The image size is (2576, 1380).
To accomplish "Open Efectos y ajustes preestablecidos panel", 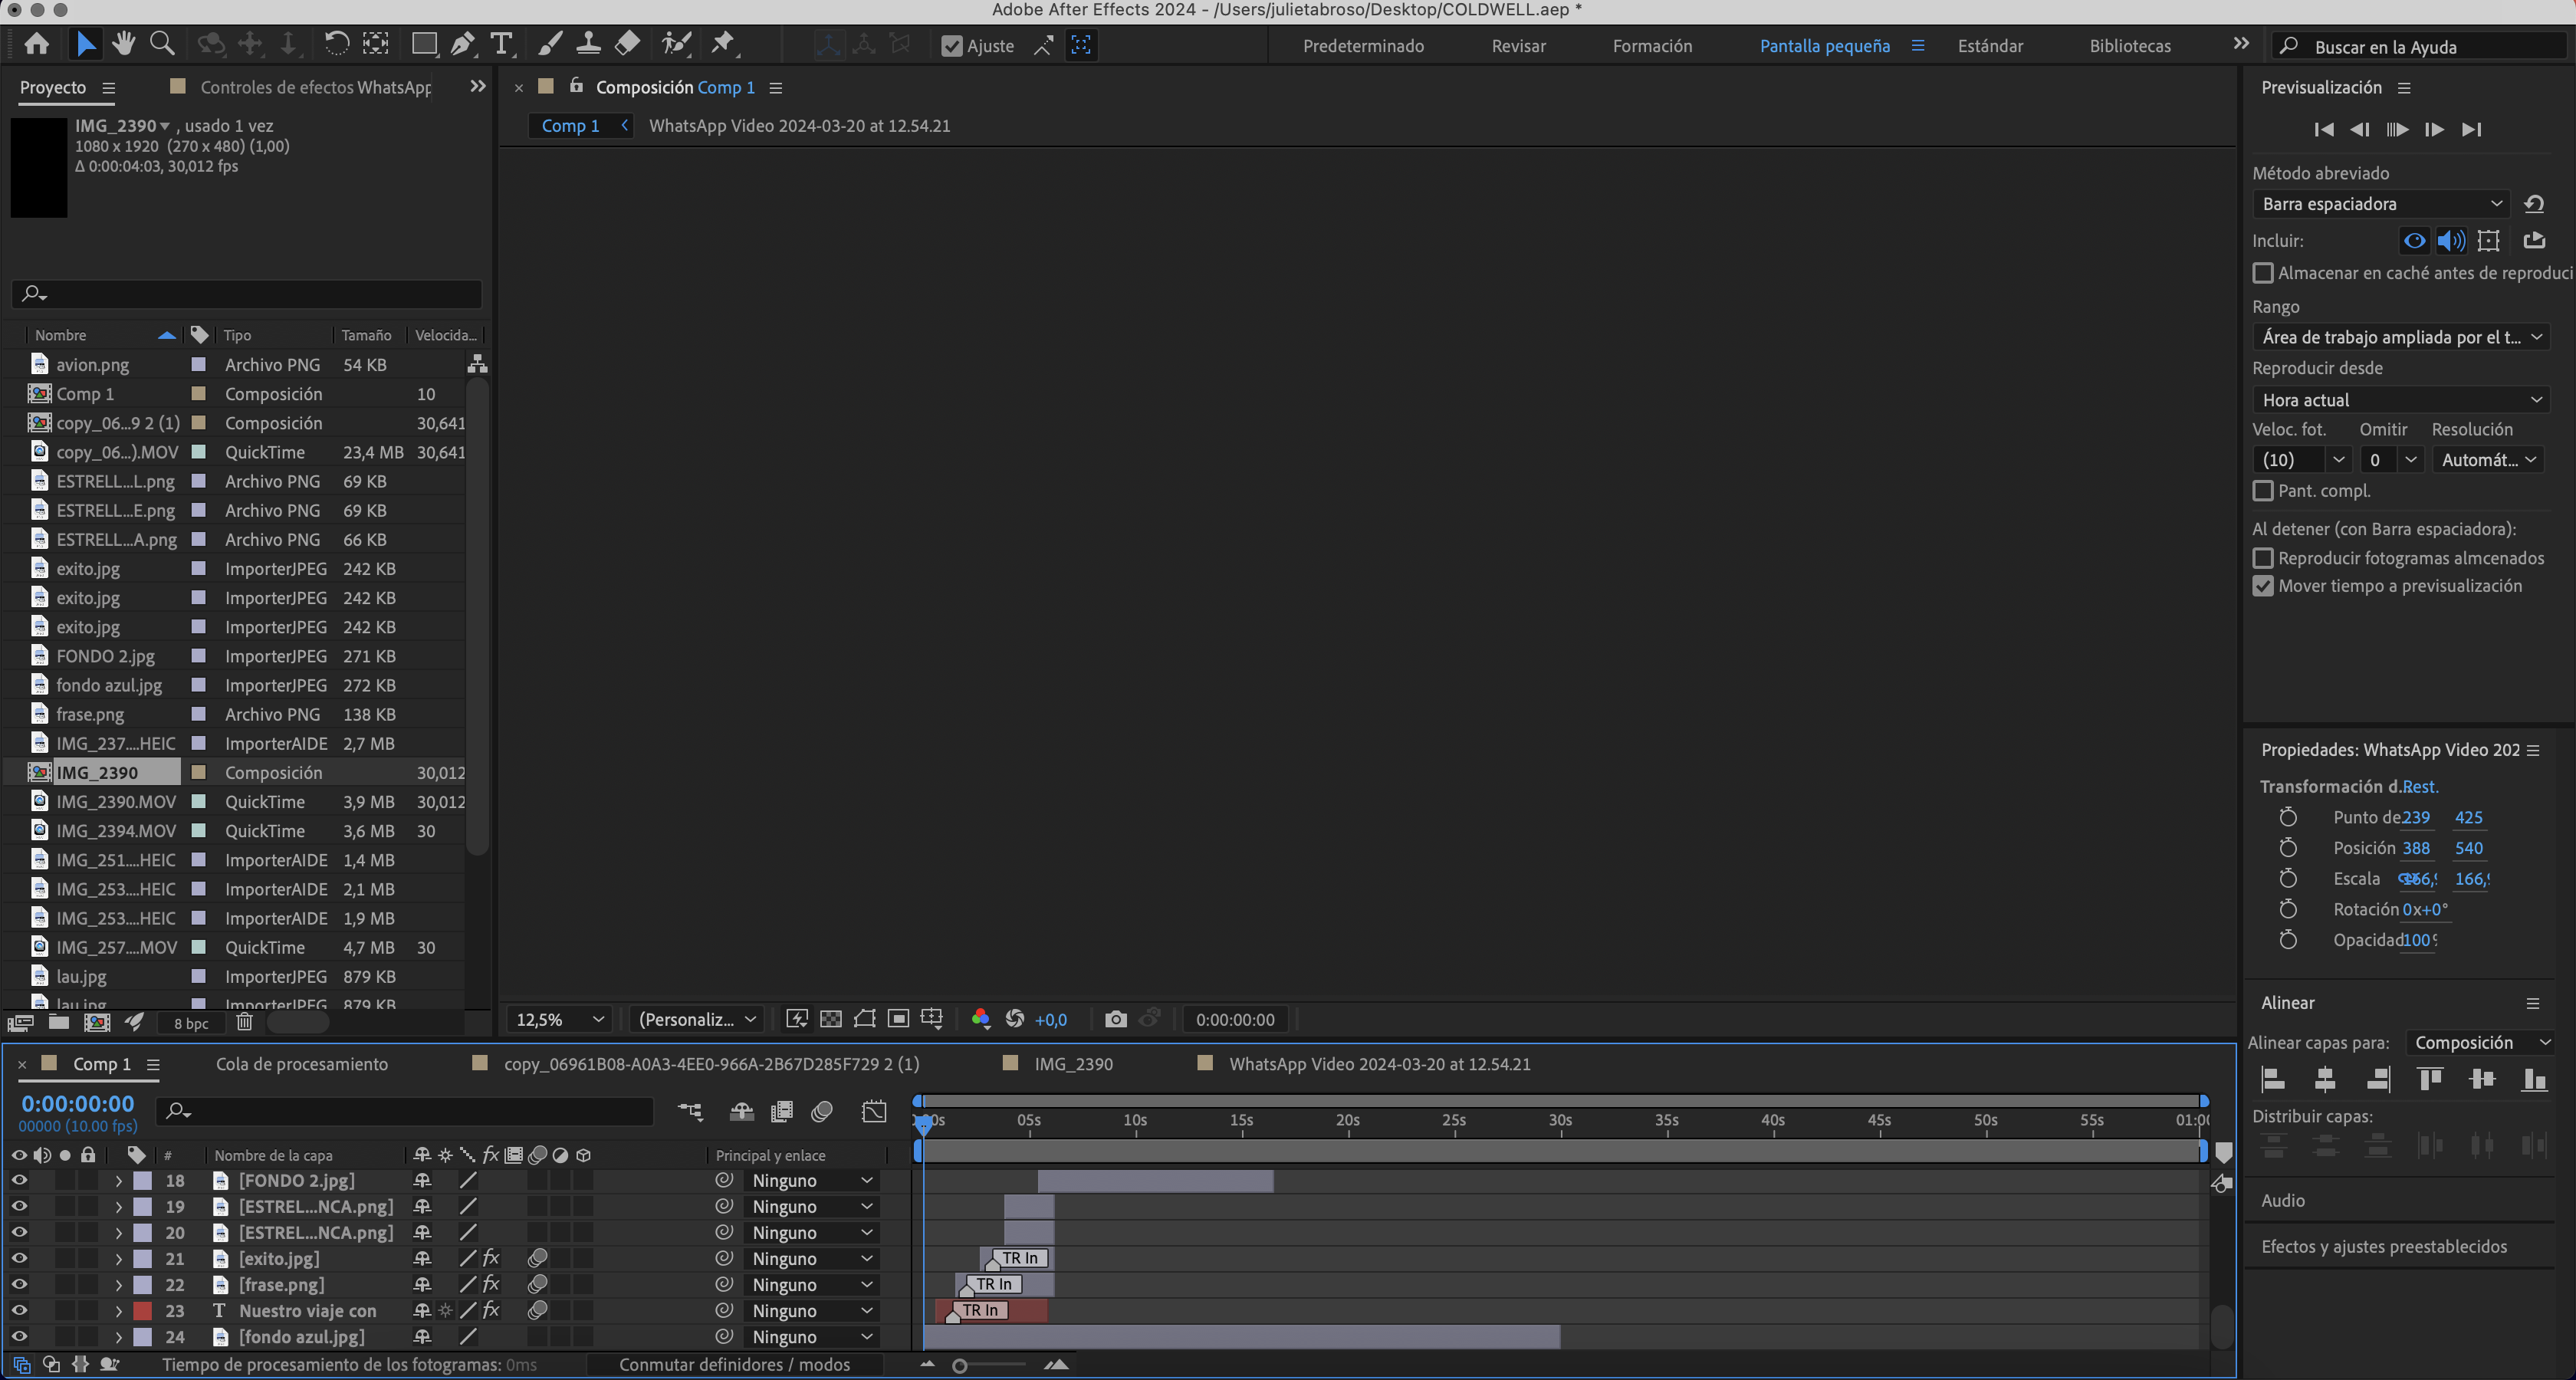I will 2384,1246.
